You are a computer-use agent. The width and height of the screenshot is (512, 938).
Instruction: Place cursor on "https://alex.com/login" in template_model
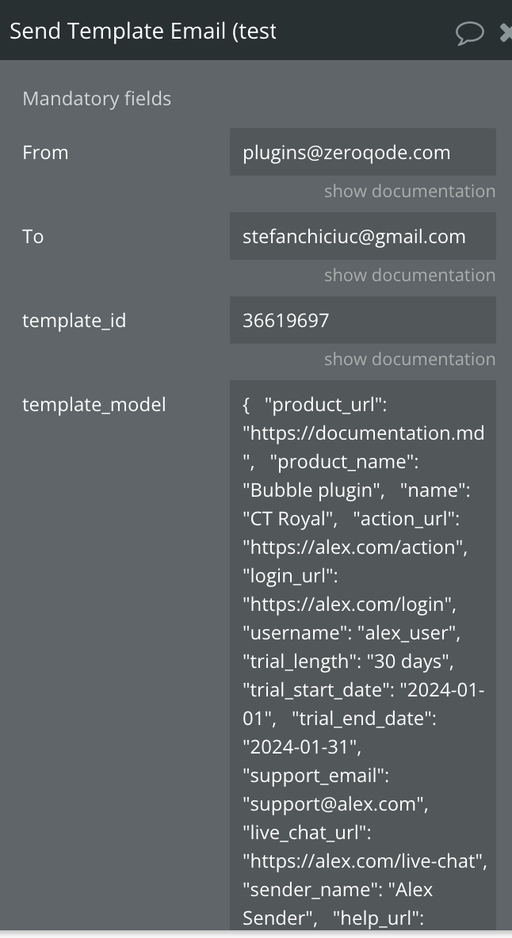pyautogui.click(x=349, y=604)
